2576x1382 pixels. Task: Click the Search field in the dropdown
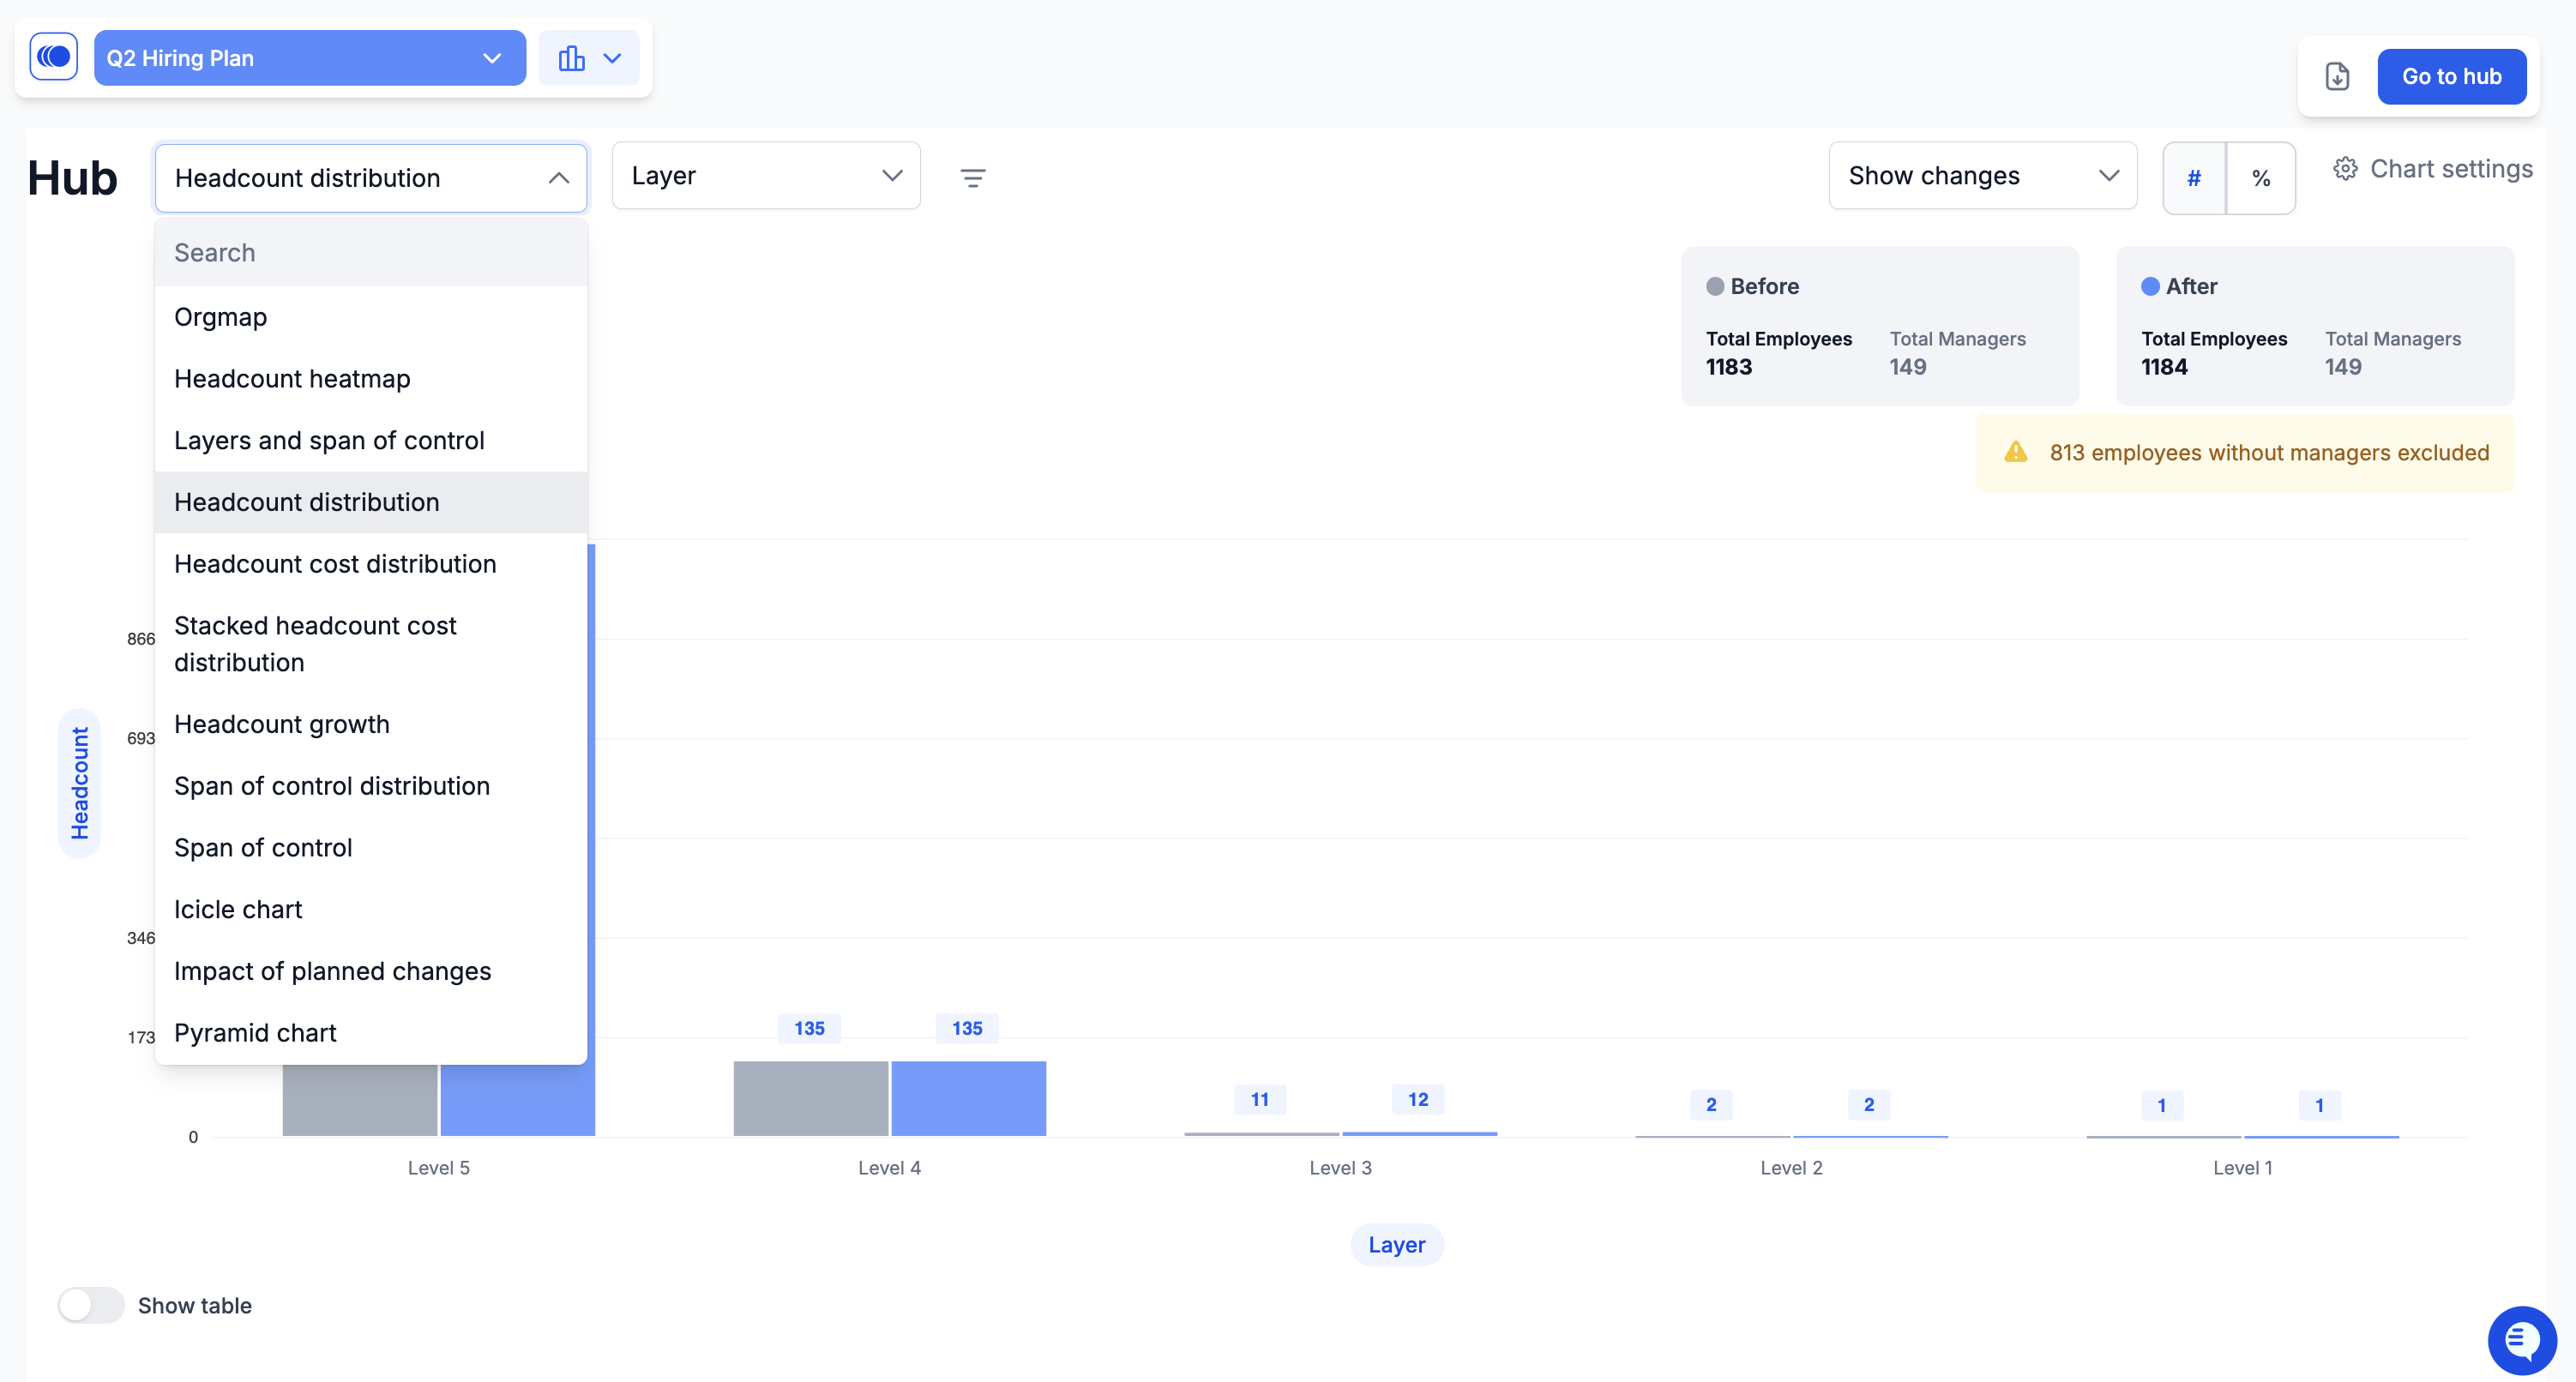click(370, 253)
